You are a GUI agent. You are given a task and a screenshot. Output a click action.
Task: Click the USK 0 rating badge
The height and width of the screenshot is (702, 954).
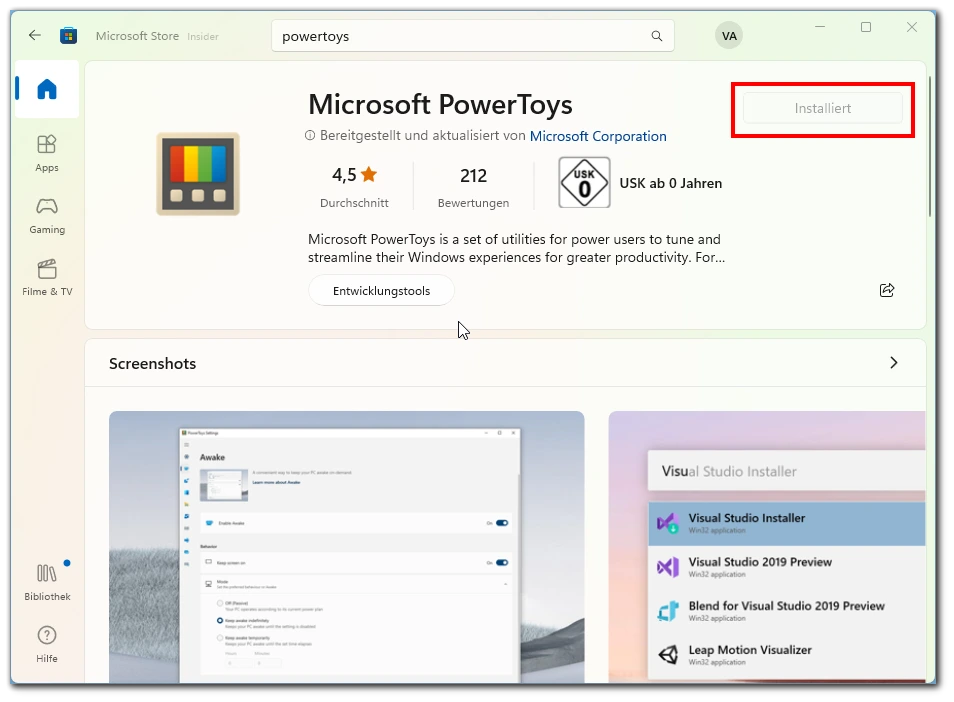pos(584,182)
